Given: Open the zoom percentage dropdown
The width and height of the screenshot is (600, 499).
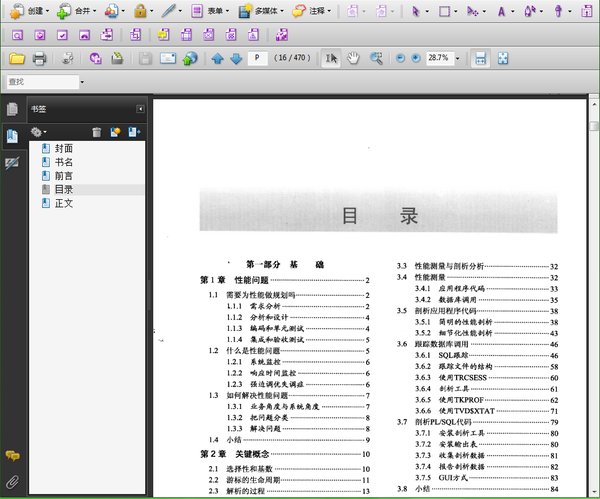Looking at the screenshot, I should (457, 58).
